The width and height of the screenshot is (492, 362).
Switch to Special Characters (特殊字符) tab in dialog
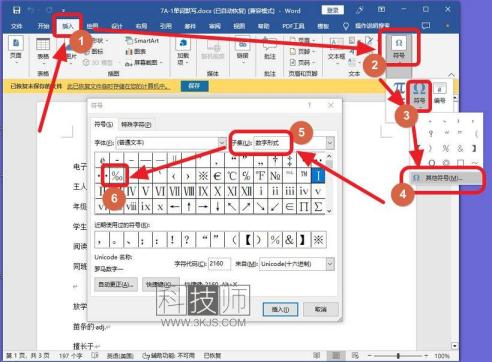point(136,125)
